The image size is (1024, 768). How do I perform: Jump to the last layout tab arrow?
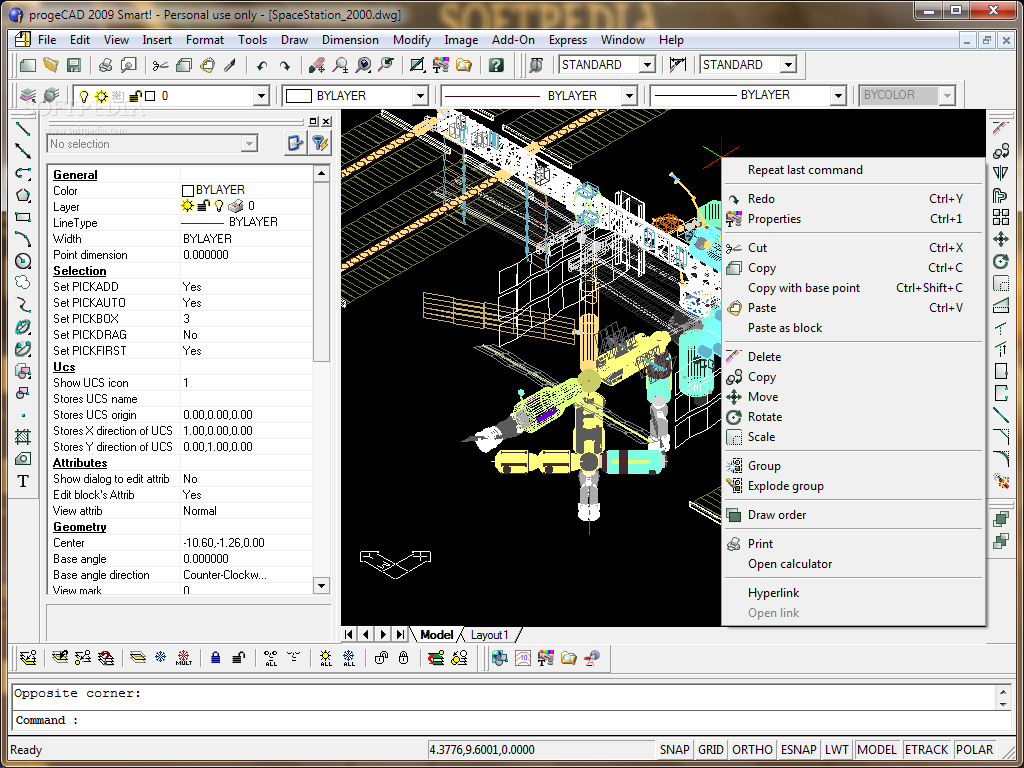(x=400, y=634)
